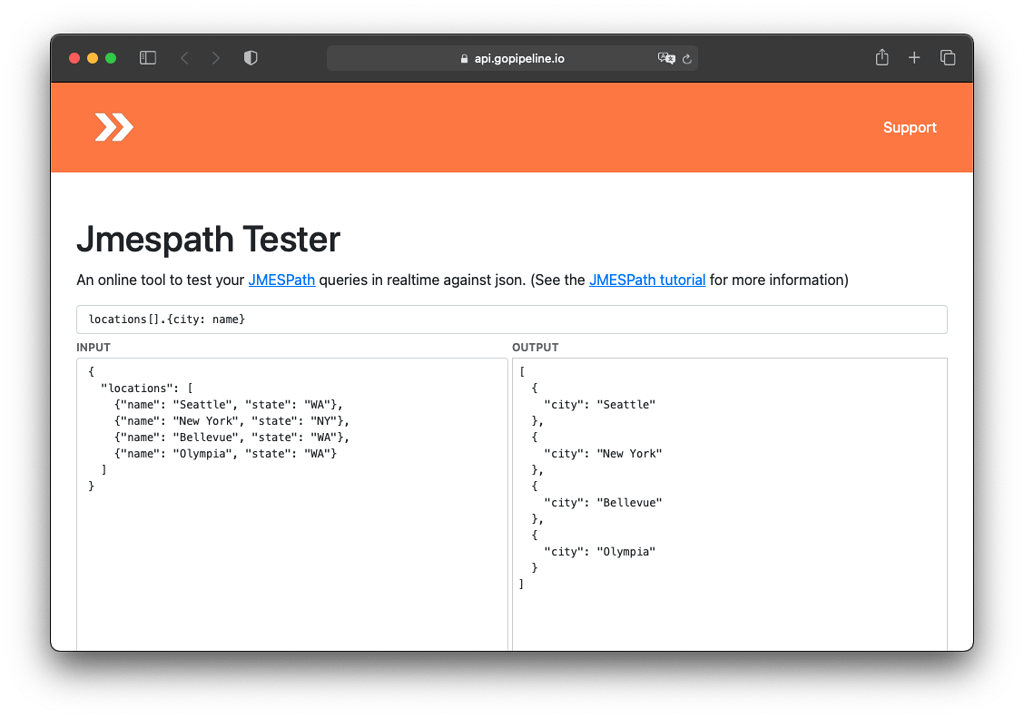Click the Safari privacy shield icon
1024x718 pixels.
[x=250, y=57]
